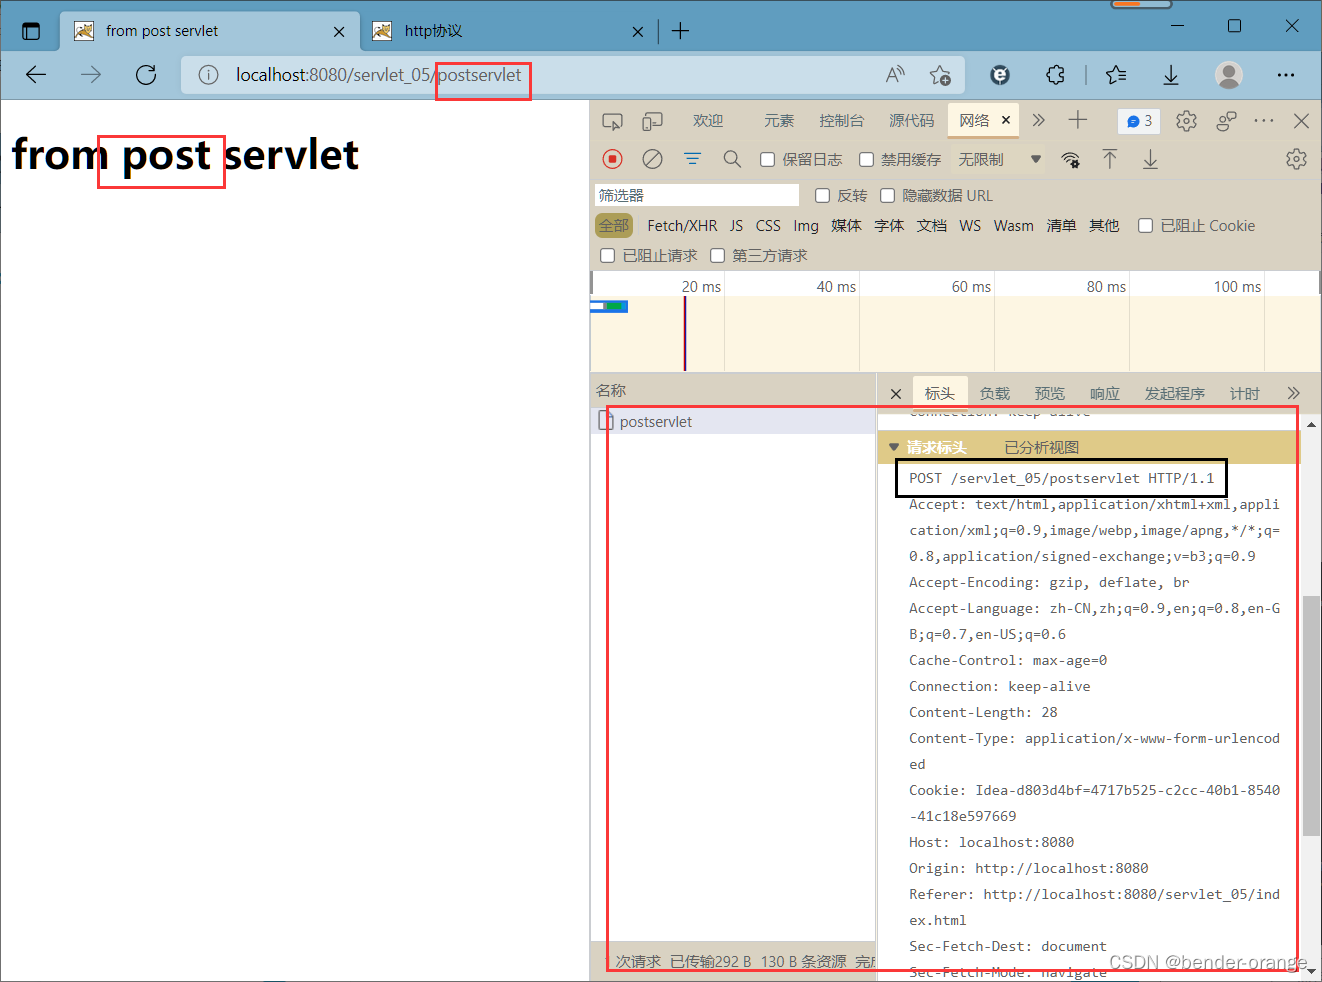Viewport: 1322px width, 982px height.
Task: Open the 无限制 throttling dropdown
Action: pyautogui.click(x=1000, y=160)
